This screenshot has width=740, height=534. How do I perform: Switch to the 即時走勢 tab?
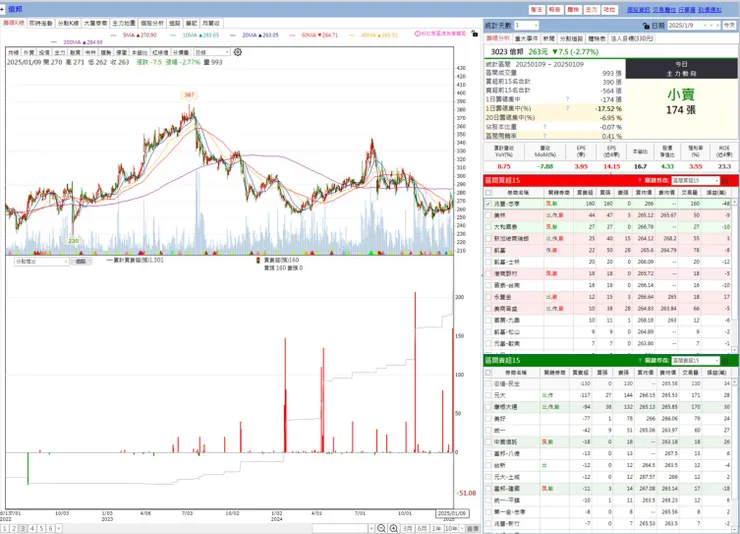41,23
